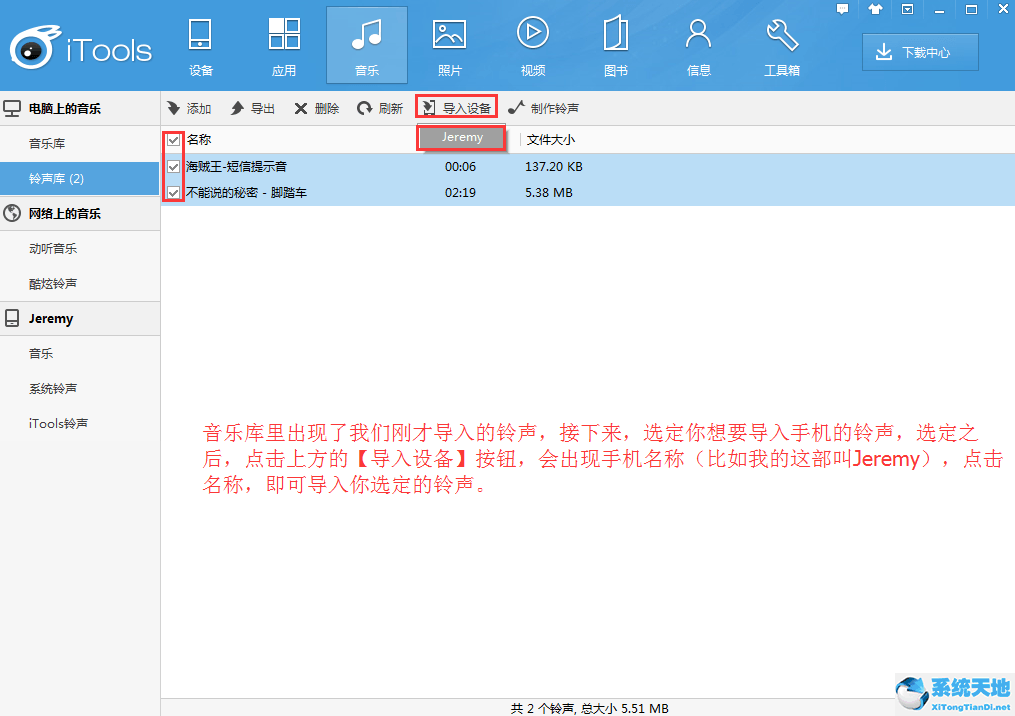Toggle the select-all checkbox beside 名称
The width and height of the screenshot is (1015, 716).
(174, 140)
